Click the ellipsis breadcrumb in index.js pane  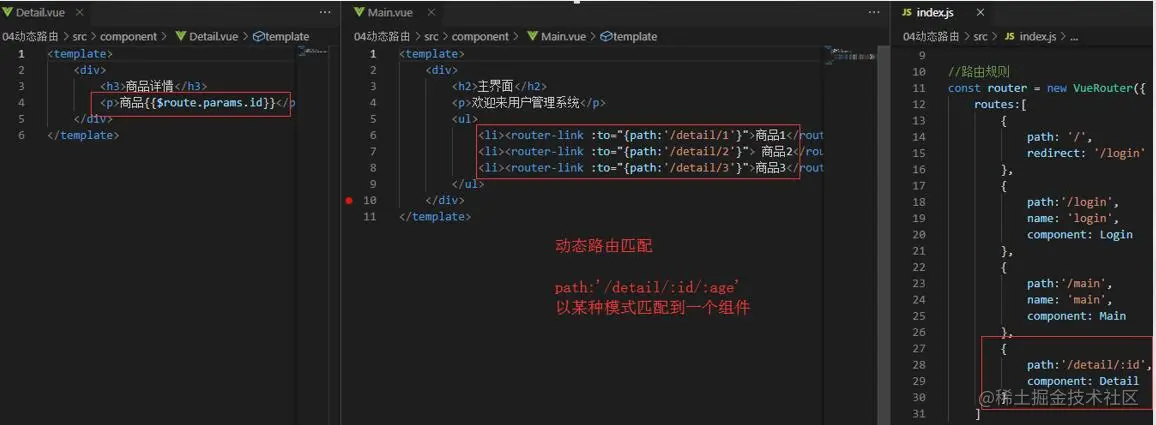1073,36
